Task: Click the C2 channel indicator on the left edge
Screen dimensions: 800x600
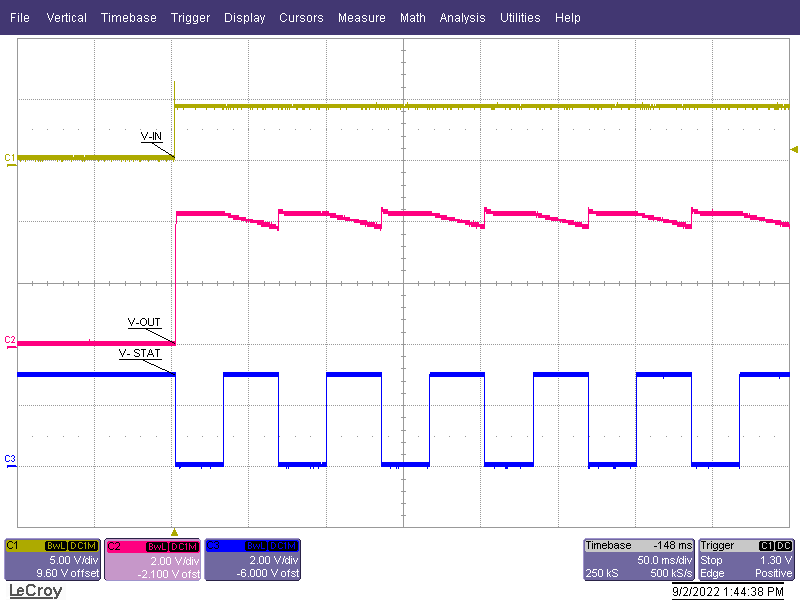Action: pyautogui.click(x=8, y=341)
